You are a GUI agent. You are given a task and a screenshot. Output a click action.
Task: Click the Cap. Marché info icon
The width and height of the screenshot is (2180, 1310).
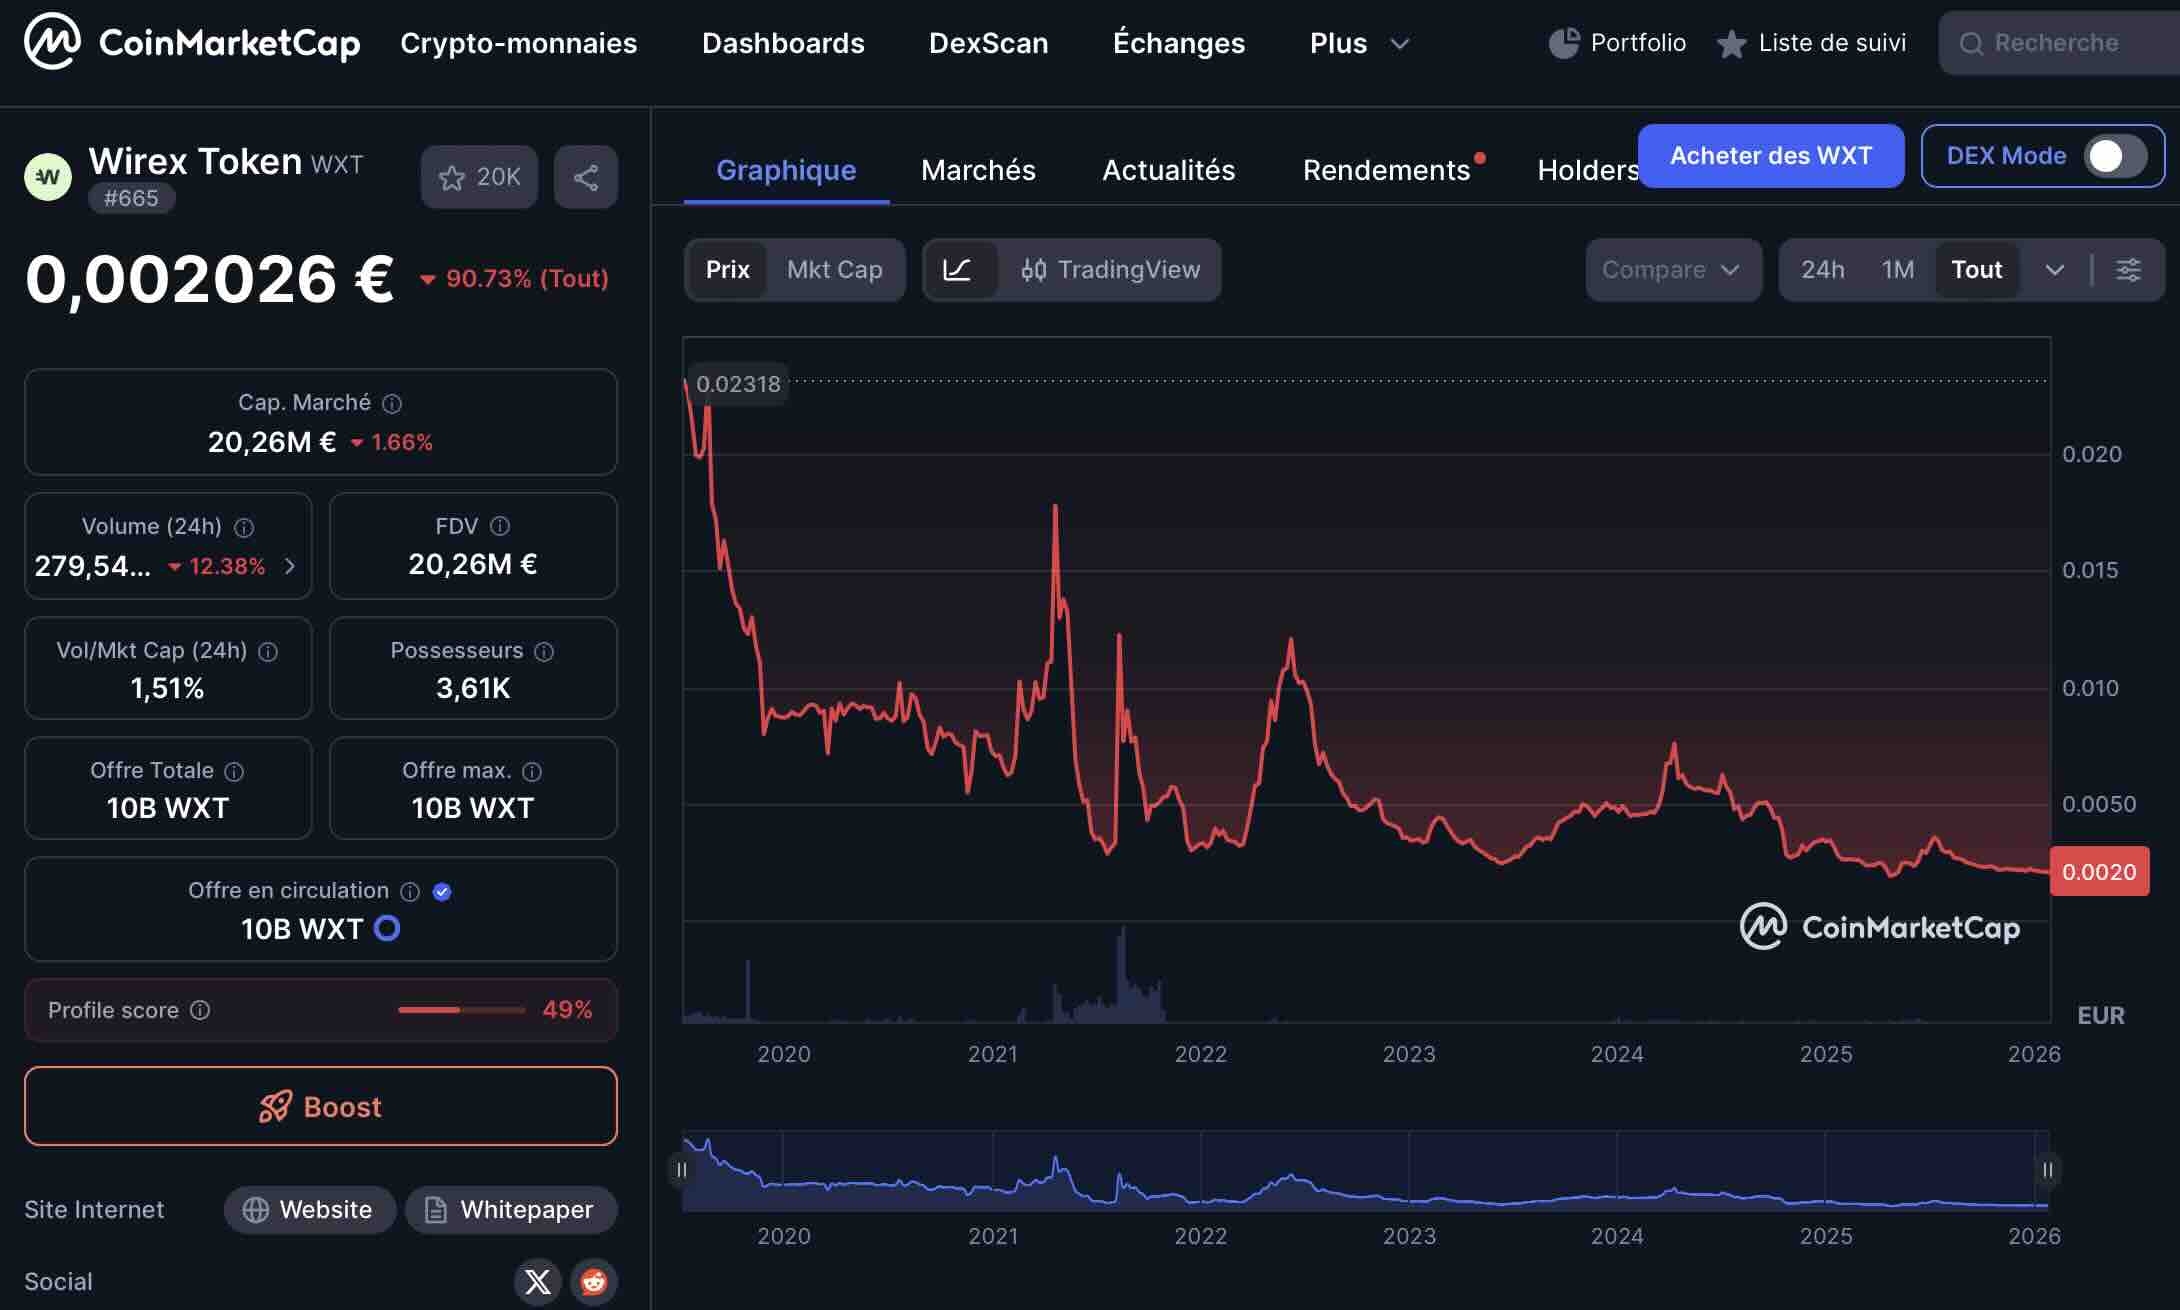click(x=392, y=403)
